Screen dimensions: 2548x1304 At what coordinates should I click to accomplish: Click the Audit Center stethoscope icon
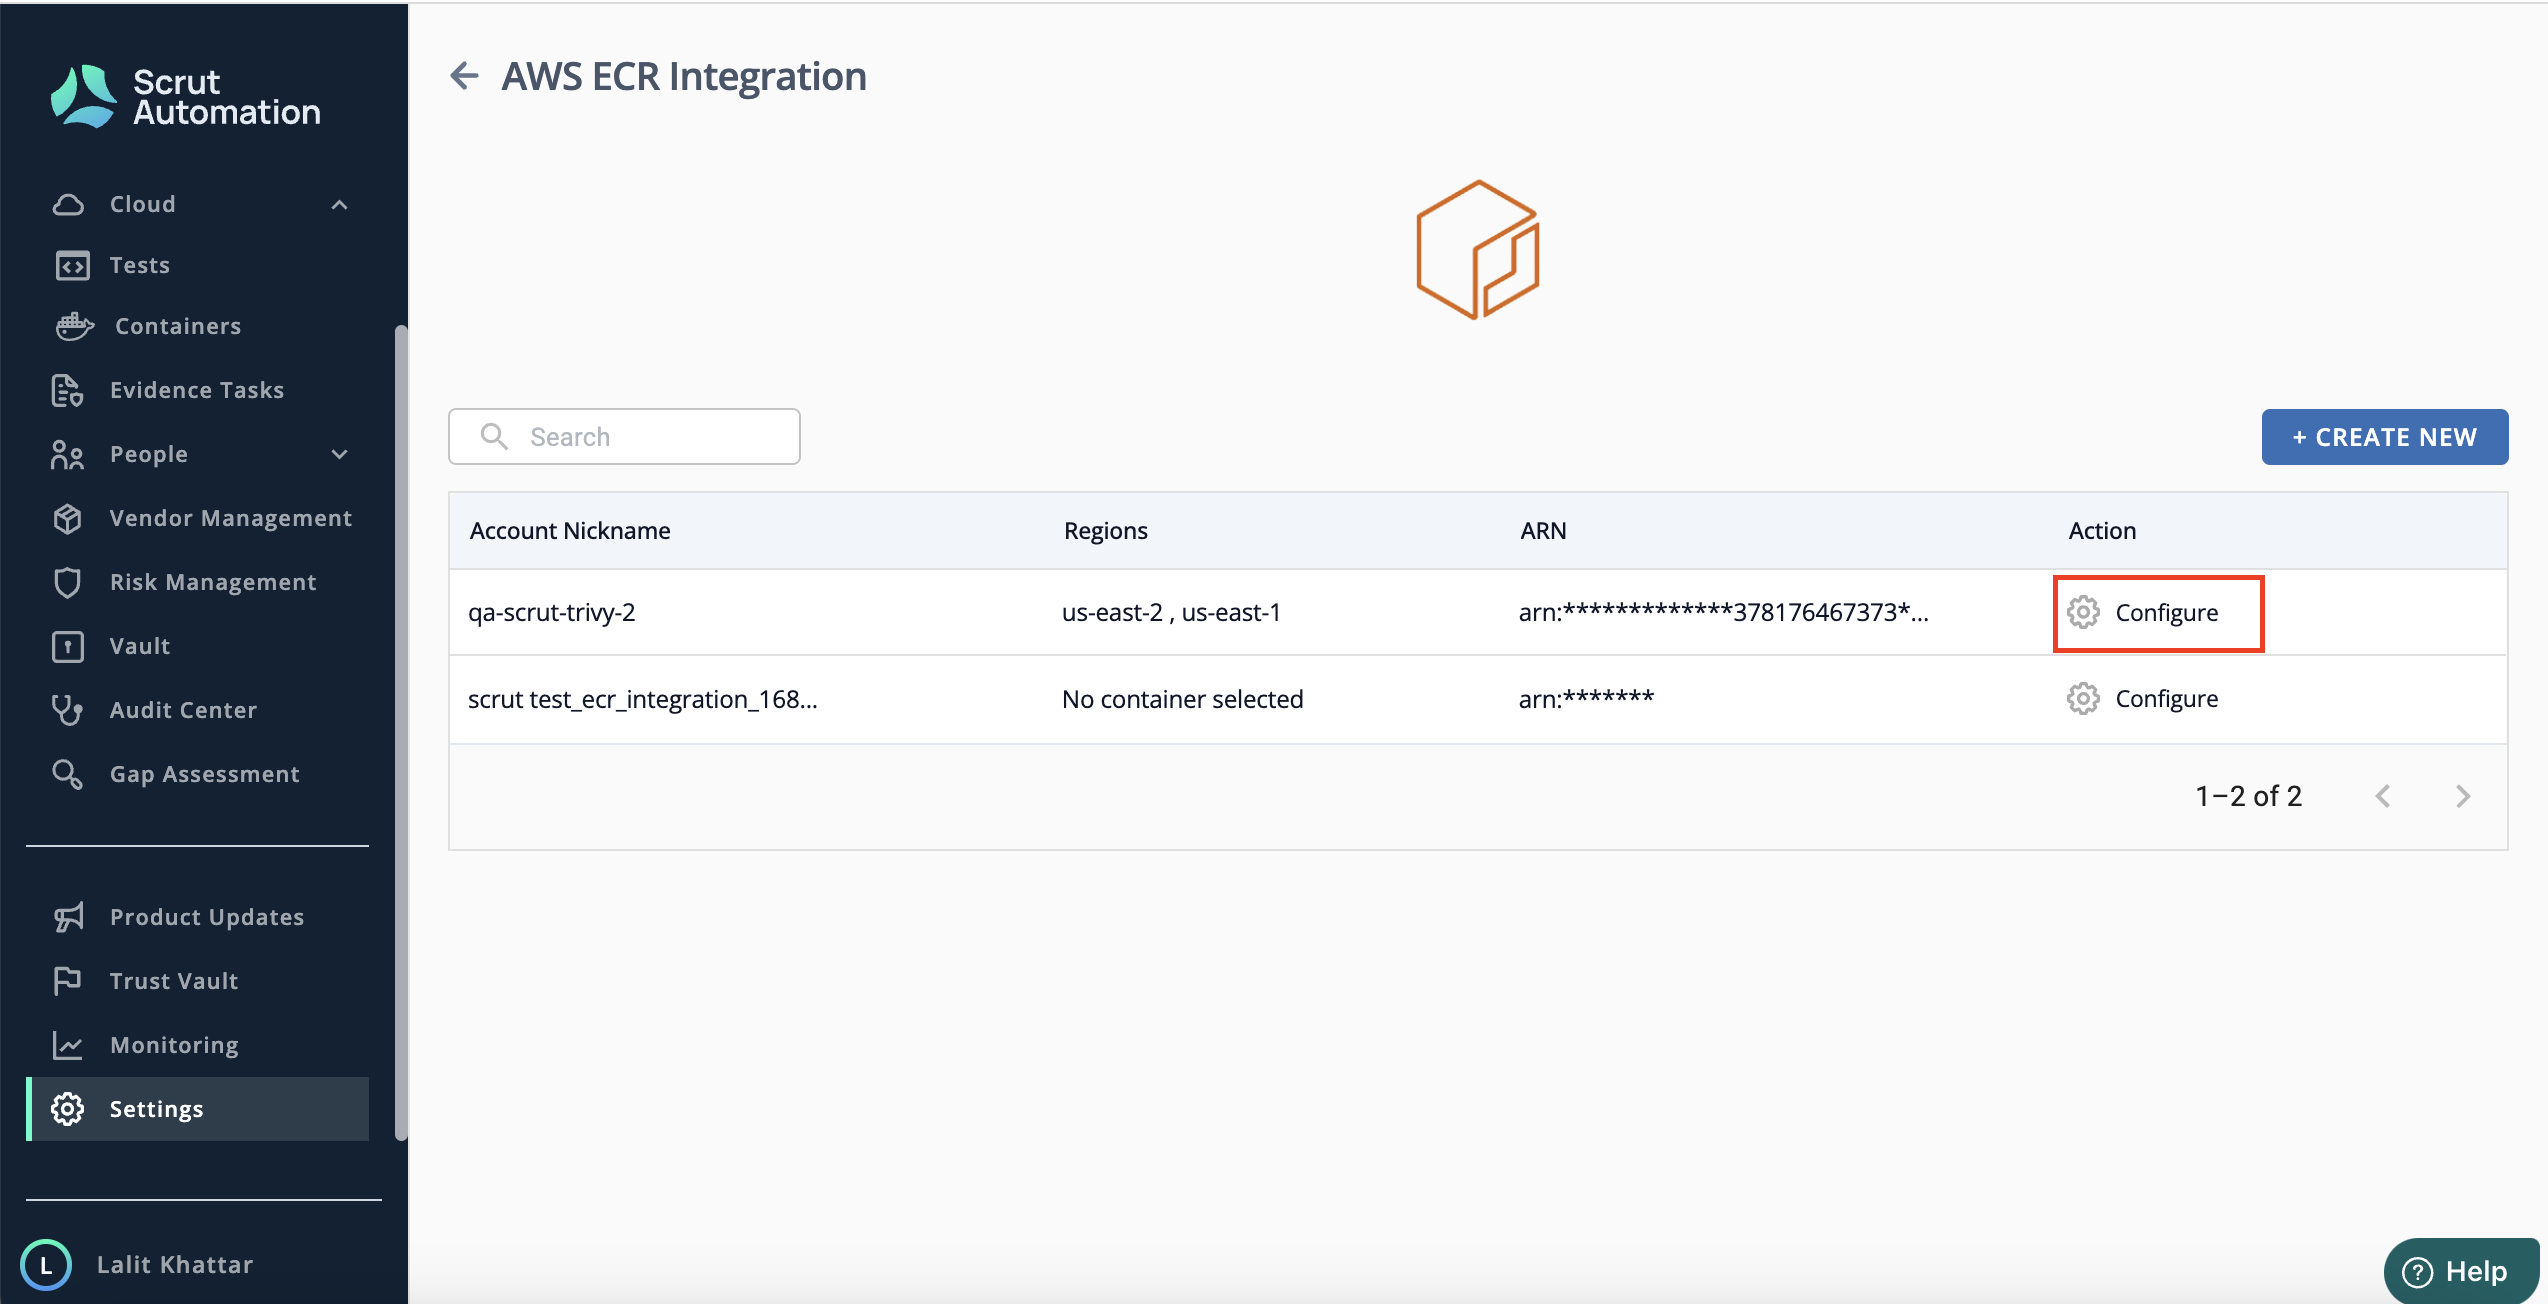pyautogui.click(x=67, y=710)
